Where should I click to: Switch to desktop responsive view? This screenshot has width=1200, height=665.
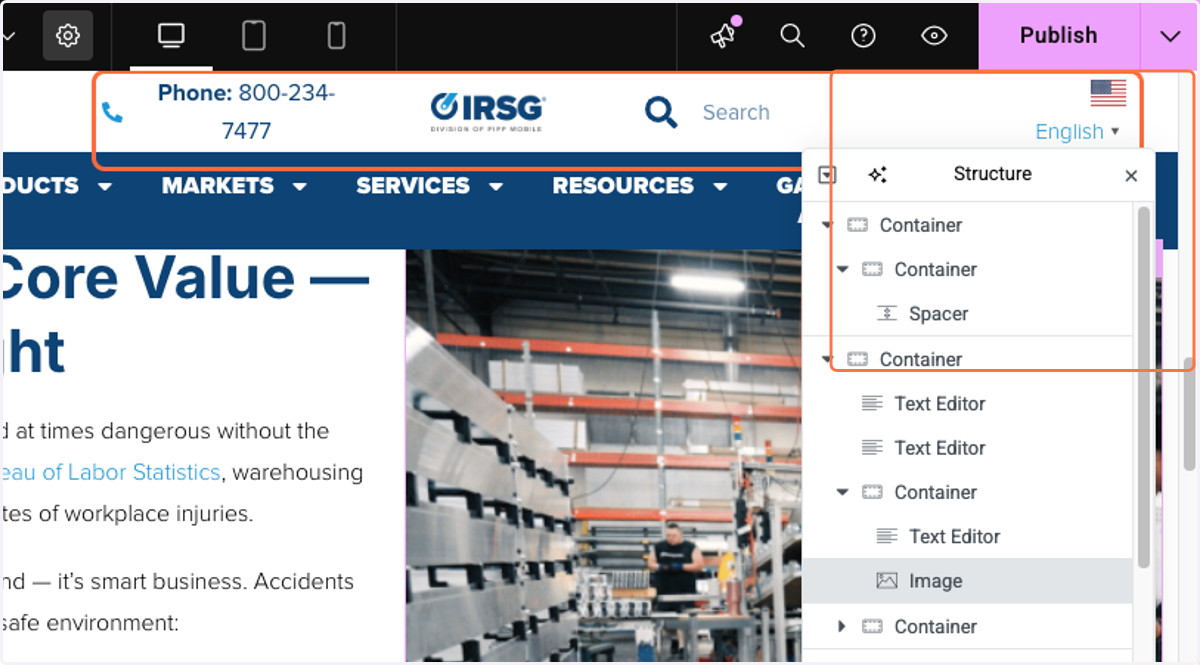click(171, 36)
